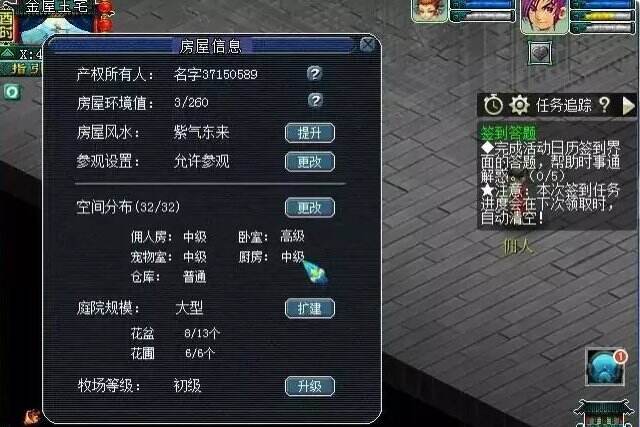The height and width of the screenshot is (427, 640).
Task: Click the 指引 guide tab at left
Action: [x=21, y=68]
